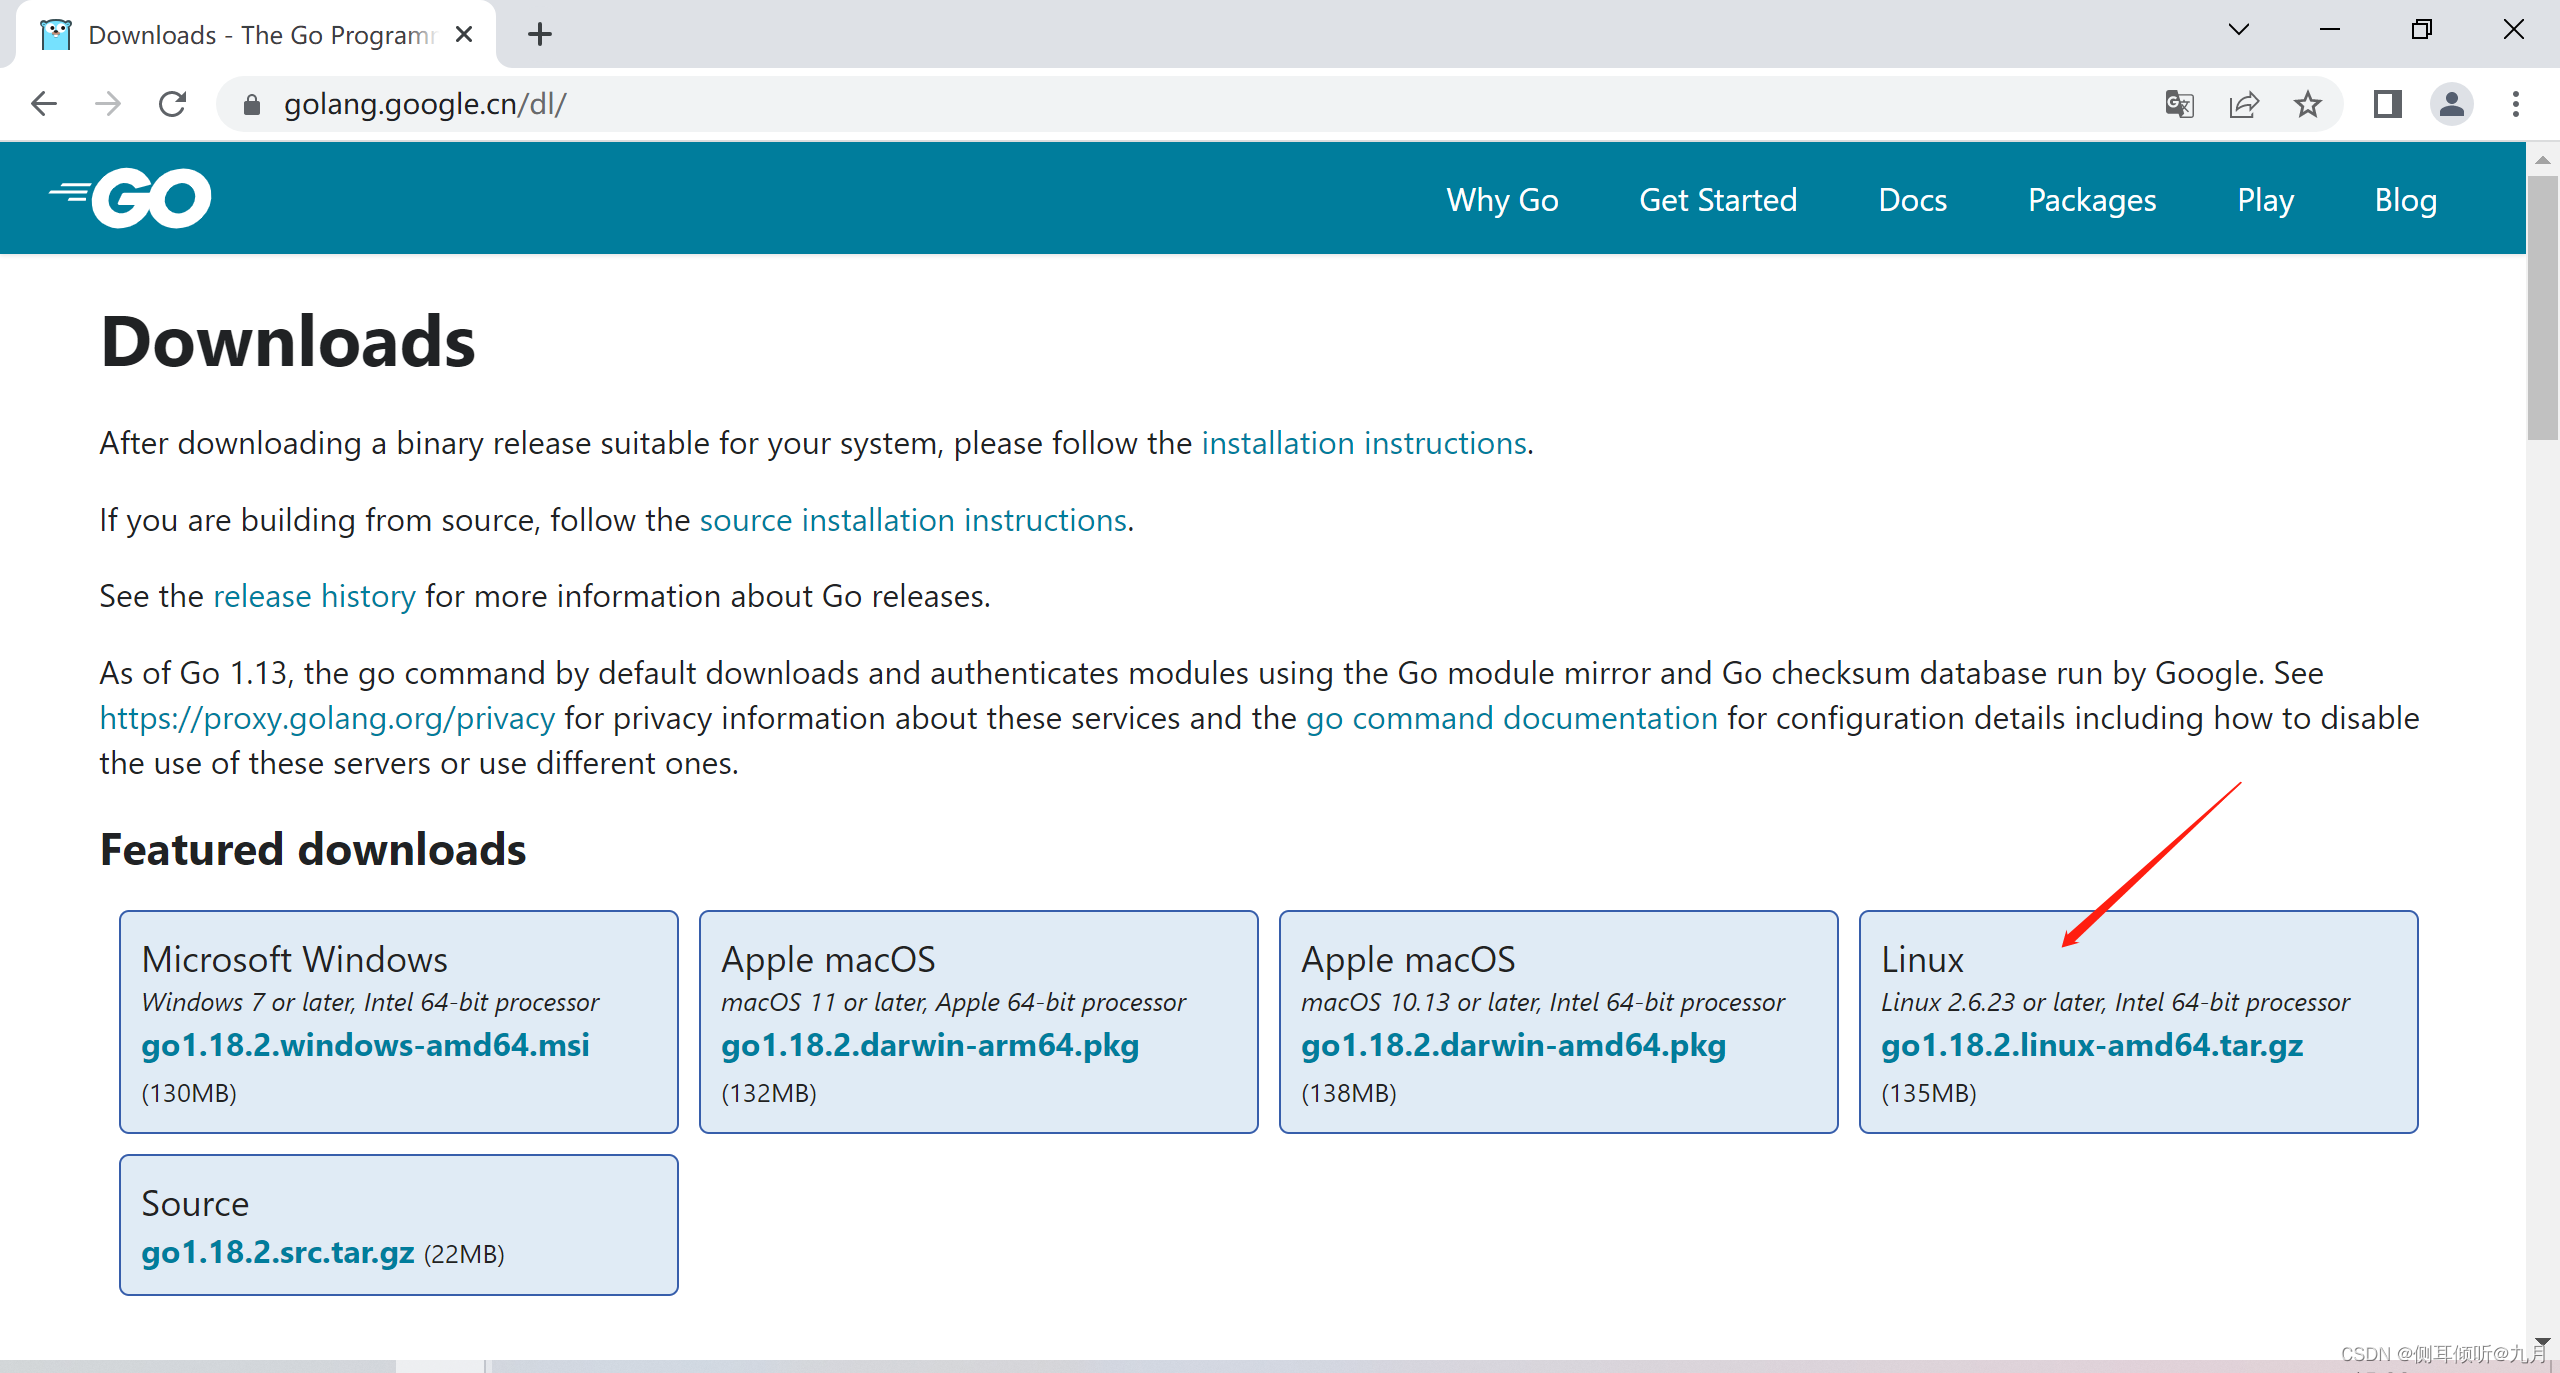
Task: Click the share page icon
Action: pos(2244,104)
